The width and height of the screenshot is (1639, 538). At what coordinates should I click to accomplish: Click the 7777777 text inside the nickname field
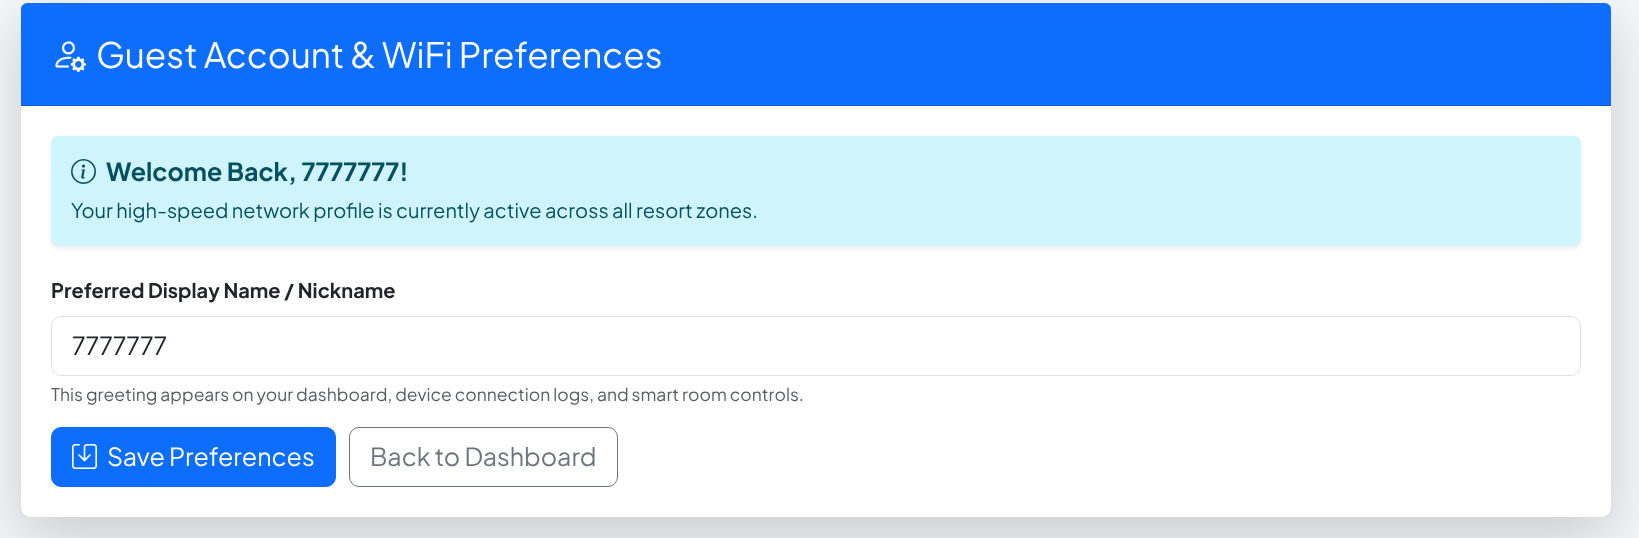119,346
